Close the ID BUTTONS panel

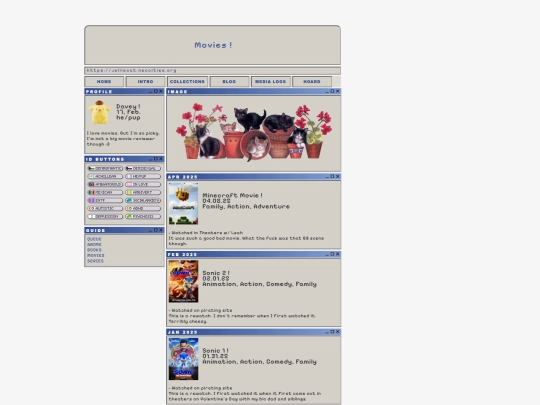coord(161,159)
